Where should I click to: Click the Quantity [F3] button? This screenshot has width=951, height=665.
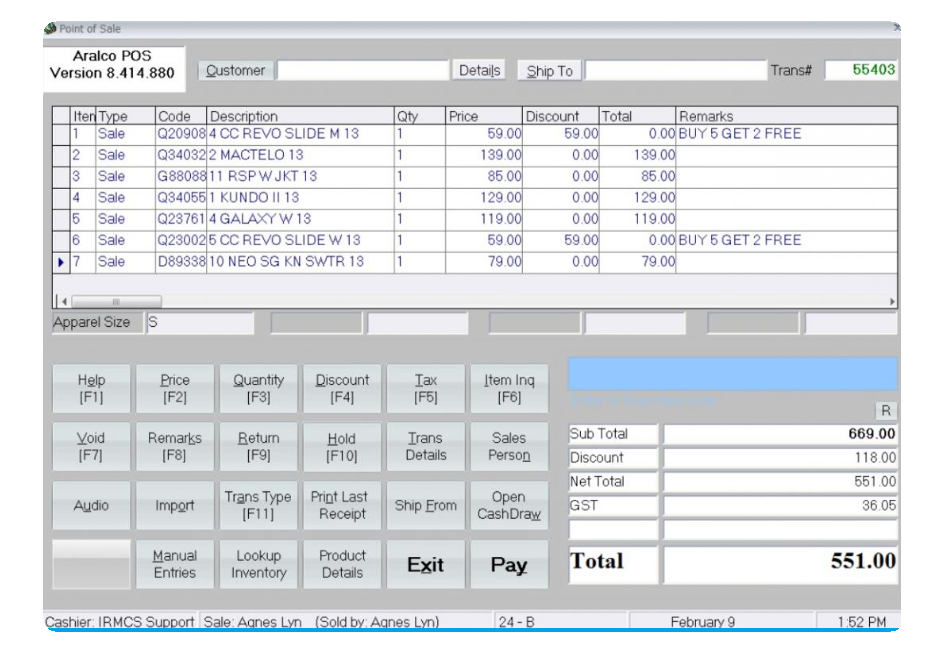tap(259, 389)
